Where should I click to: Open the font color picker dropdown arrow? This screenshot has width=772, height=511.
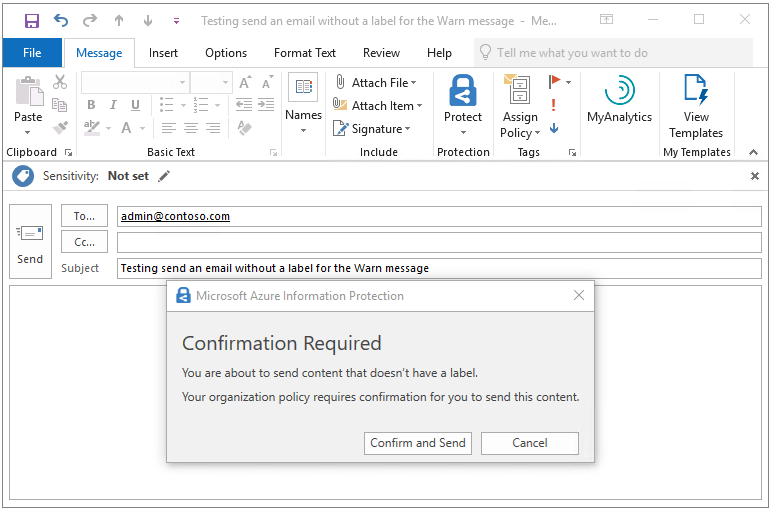(x=142, y=128)
